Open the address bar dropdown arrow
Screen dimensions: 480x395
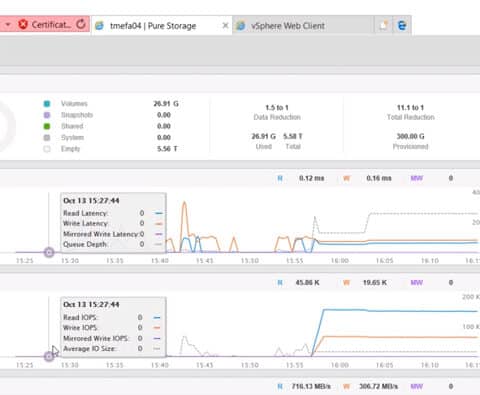point(8,24)
